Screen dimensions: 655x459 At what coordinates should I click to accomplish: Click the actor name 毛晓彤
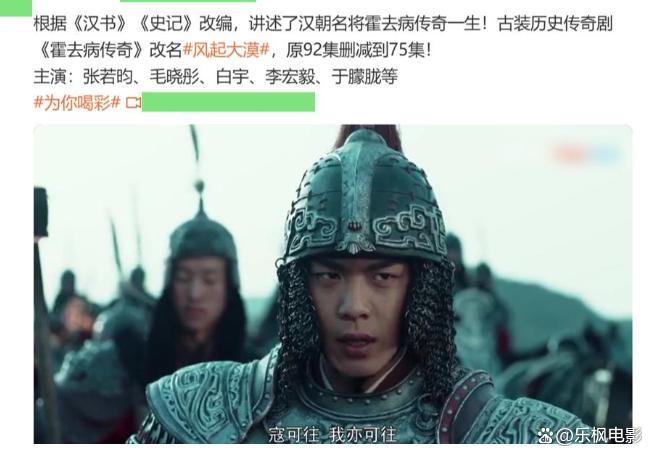(174, 76)
